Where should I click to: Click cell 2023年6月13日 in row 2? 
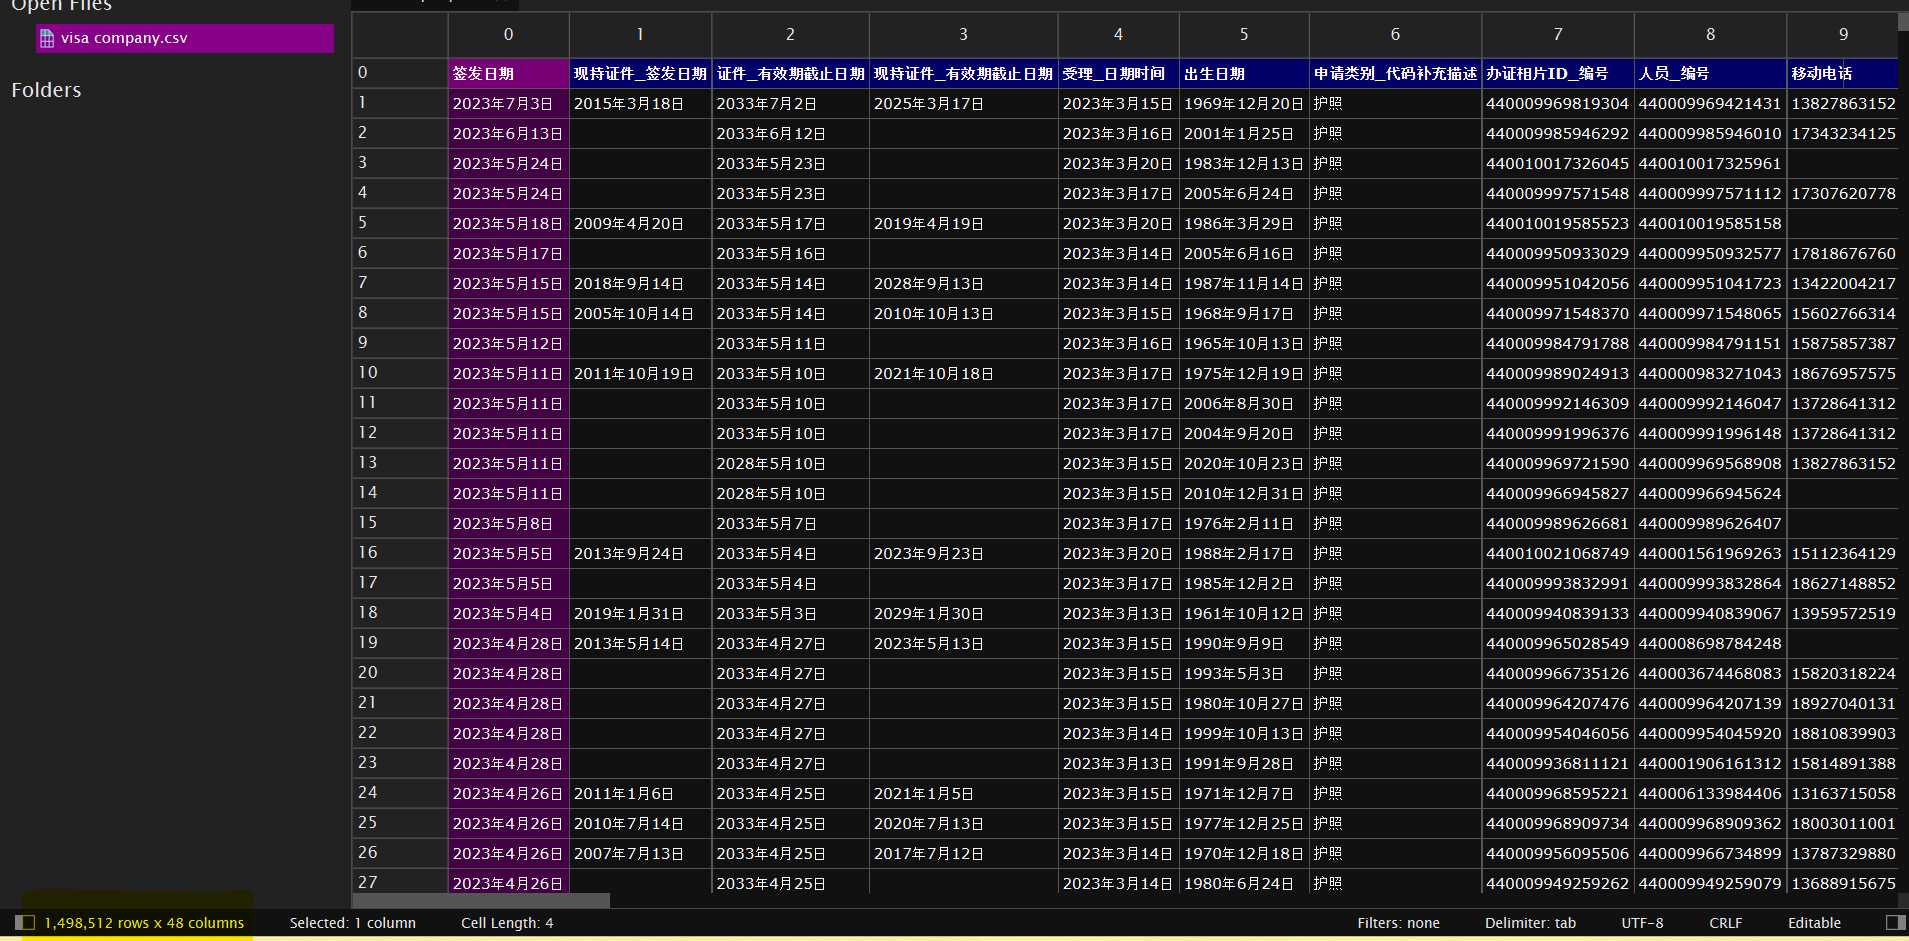tap(508, 133)
